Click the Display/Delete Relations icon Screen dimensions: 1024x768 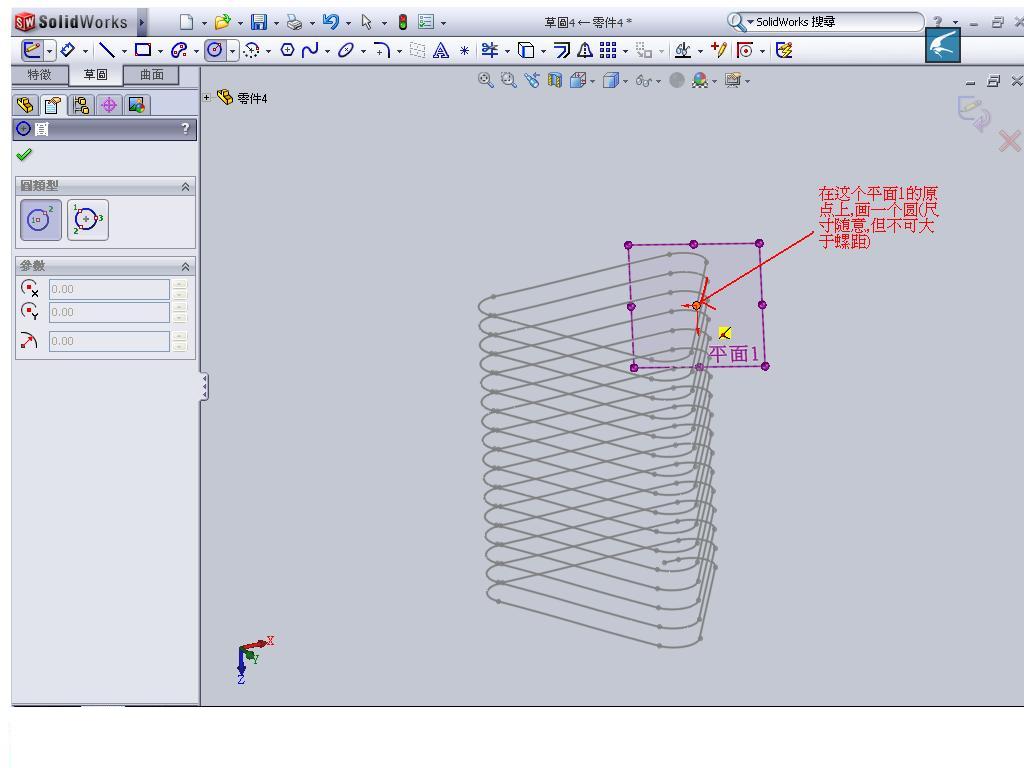point(682,50)
